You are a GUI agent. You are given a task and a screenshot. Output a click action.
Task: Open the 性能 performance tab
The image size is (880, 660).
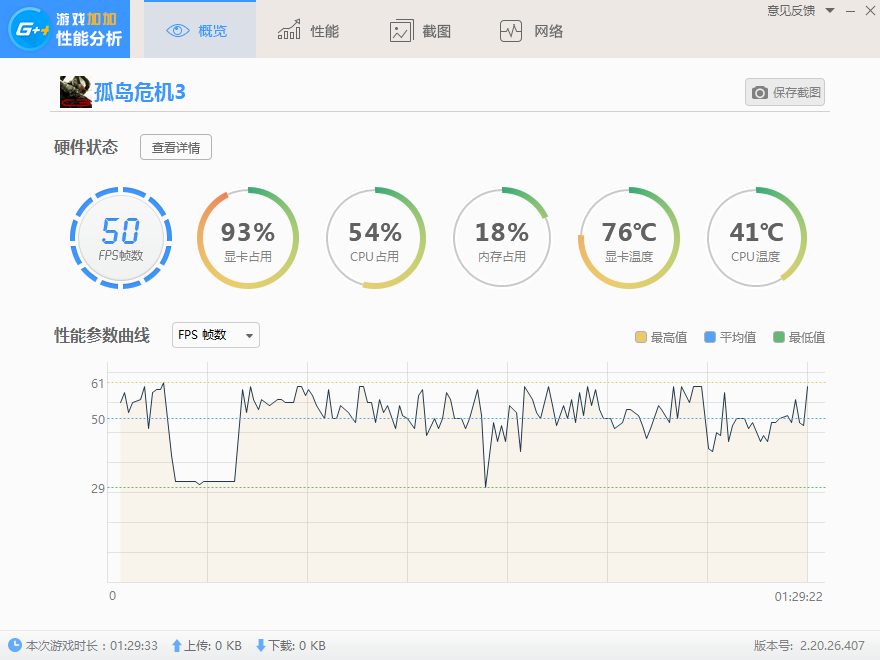309,31
